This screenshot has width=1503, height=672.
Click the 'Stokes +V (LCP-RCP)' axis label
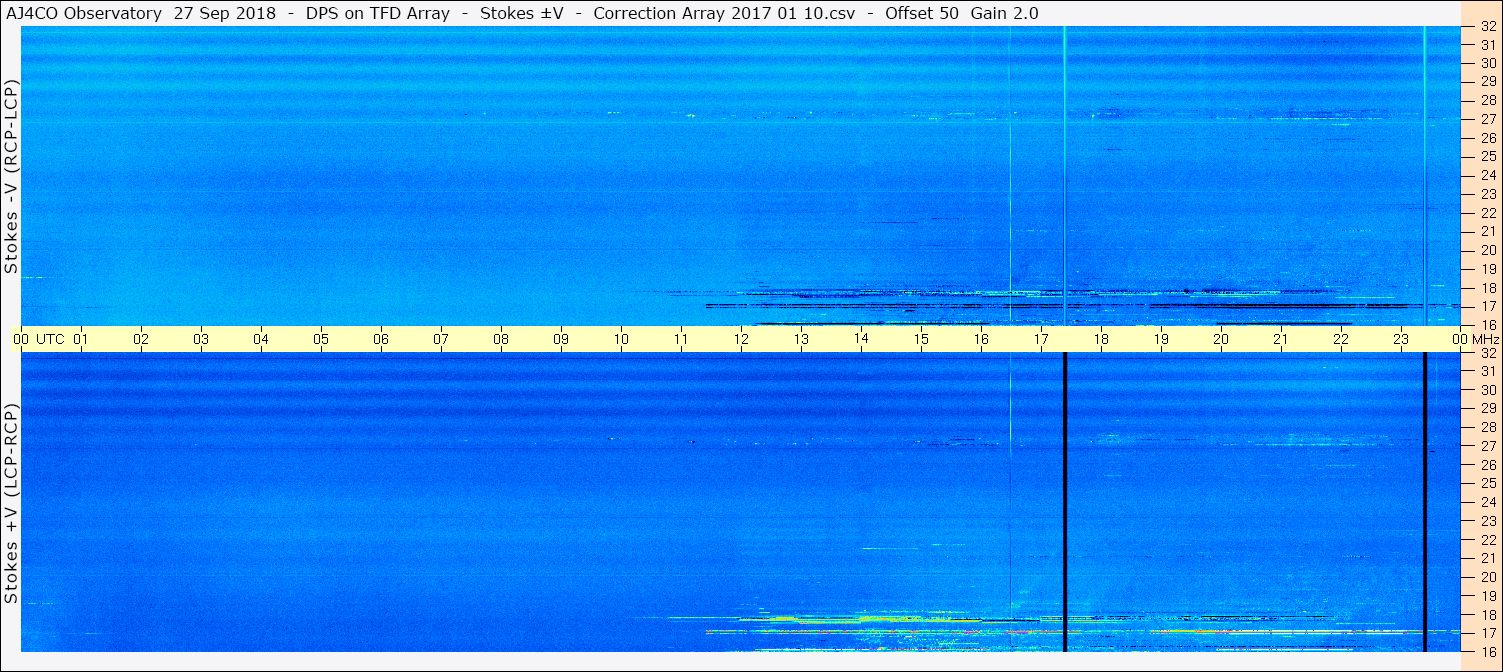tap(12, 504)
